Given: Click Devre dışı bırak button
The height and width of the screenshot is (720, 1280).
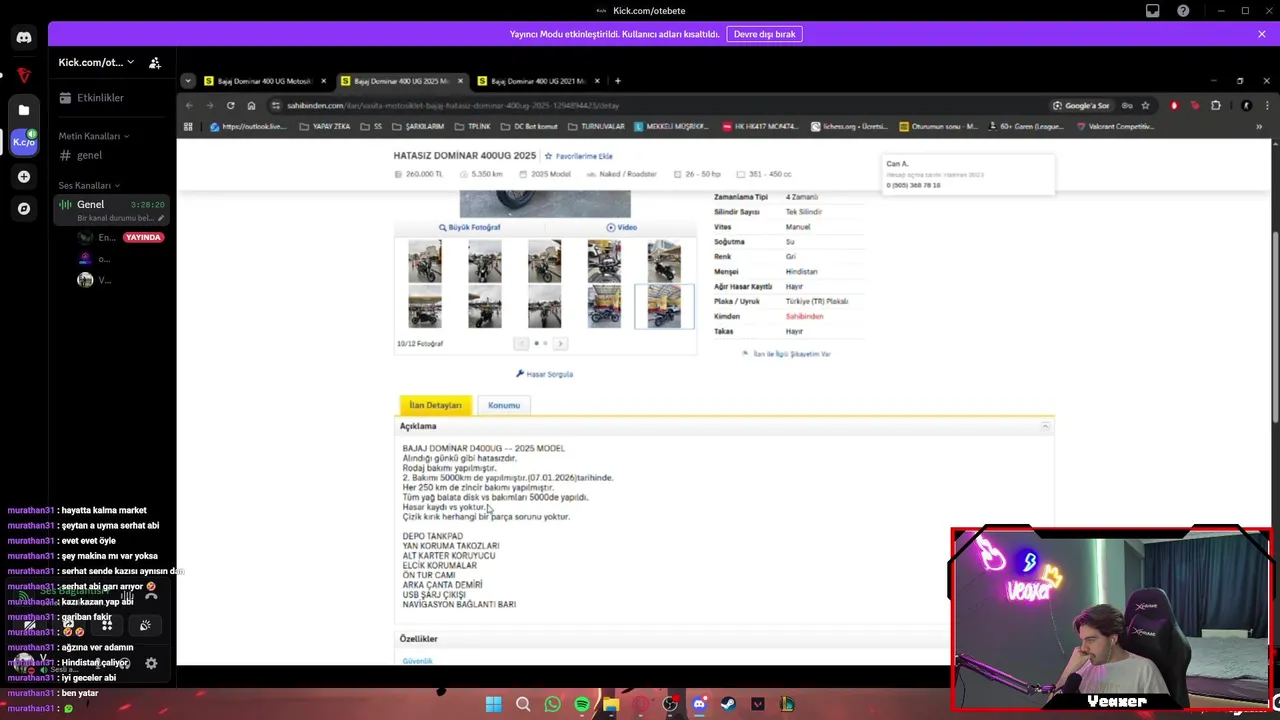Looking at the screenshot, I should pyautogui.click(x=765, y=34).
